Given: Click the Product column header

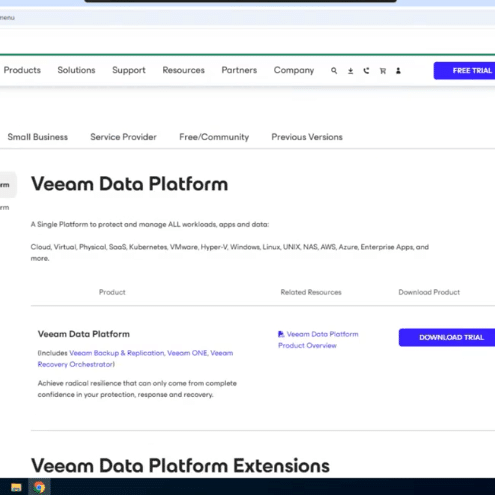Looking at the screenshot, I should [112, 292].
